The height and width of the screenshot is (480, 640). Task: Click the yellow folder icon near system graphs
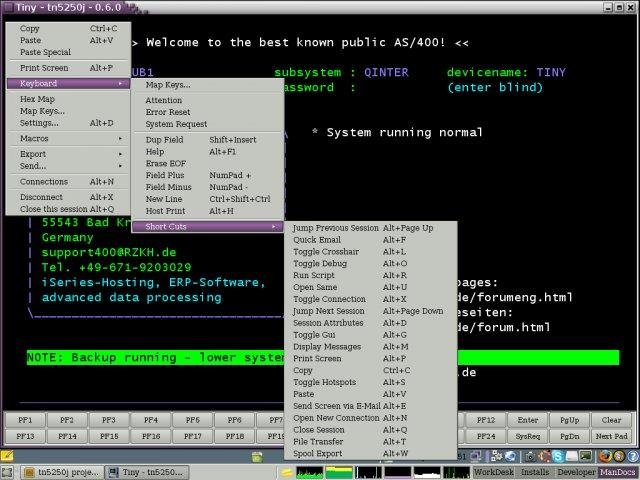(x=287, y=473)
